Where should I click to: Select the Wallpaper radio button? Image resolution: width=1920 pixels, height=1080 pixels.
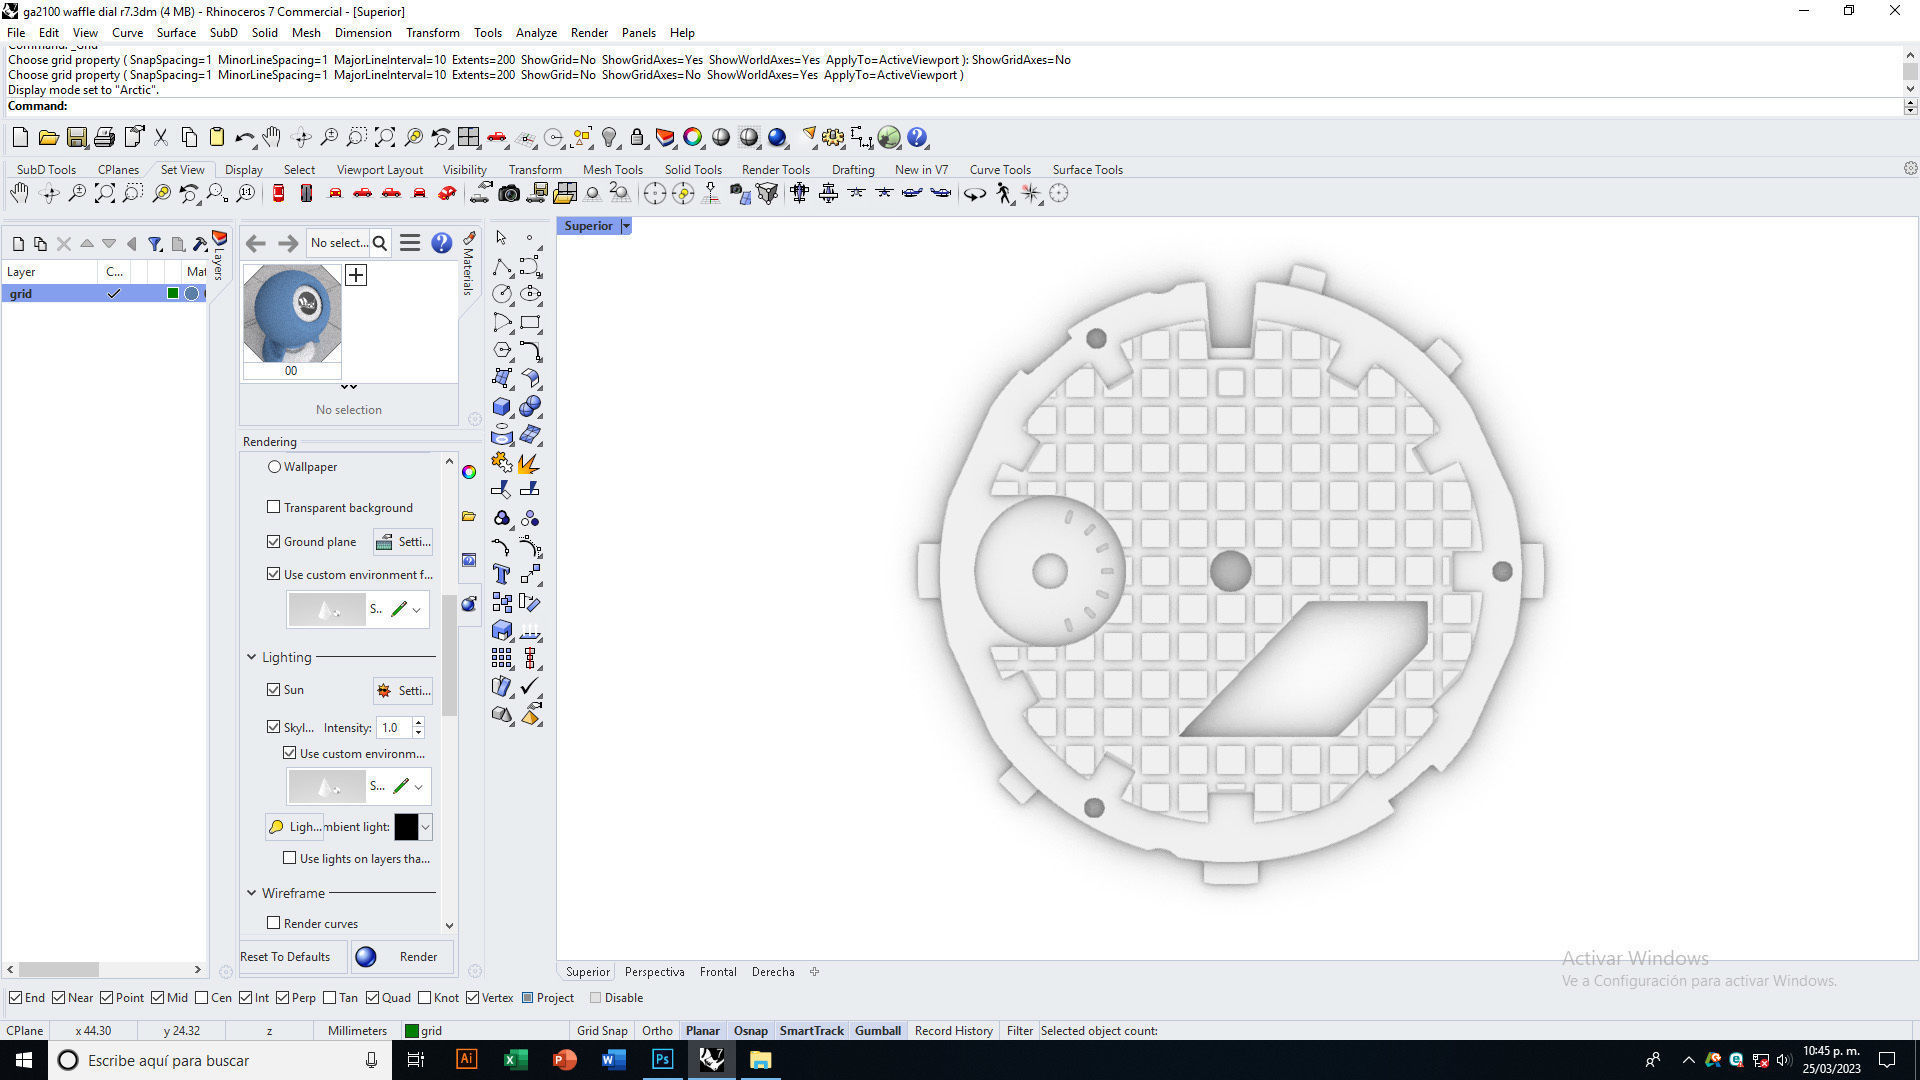coord(274,467)
